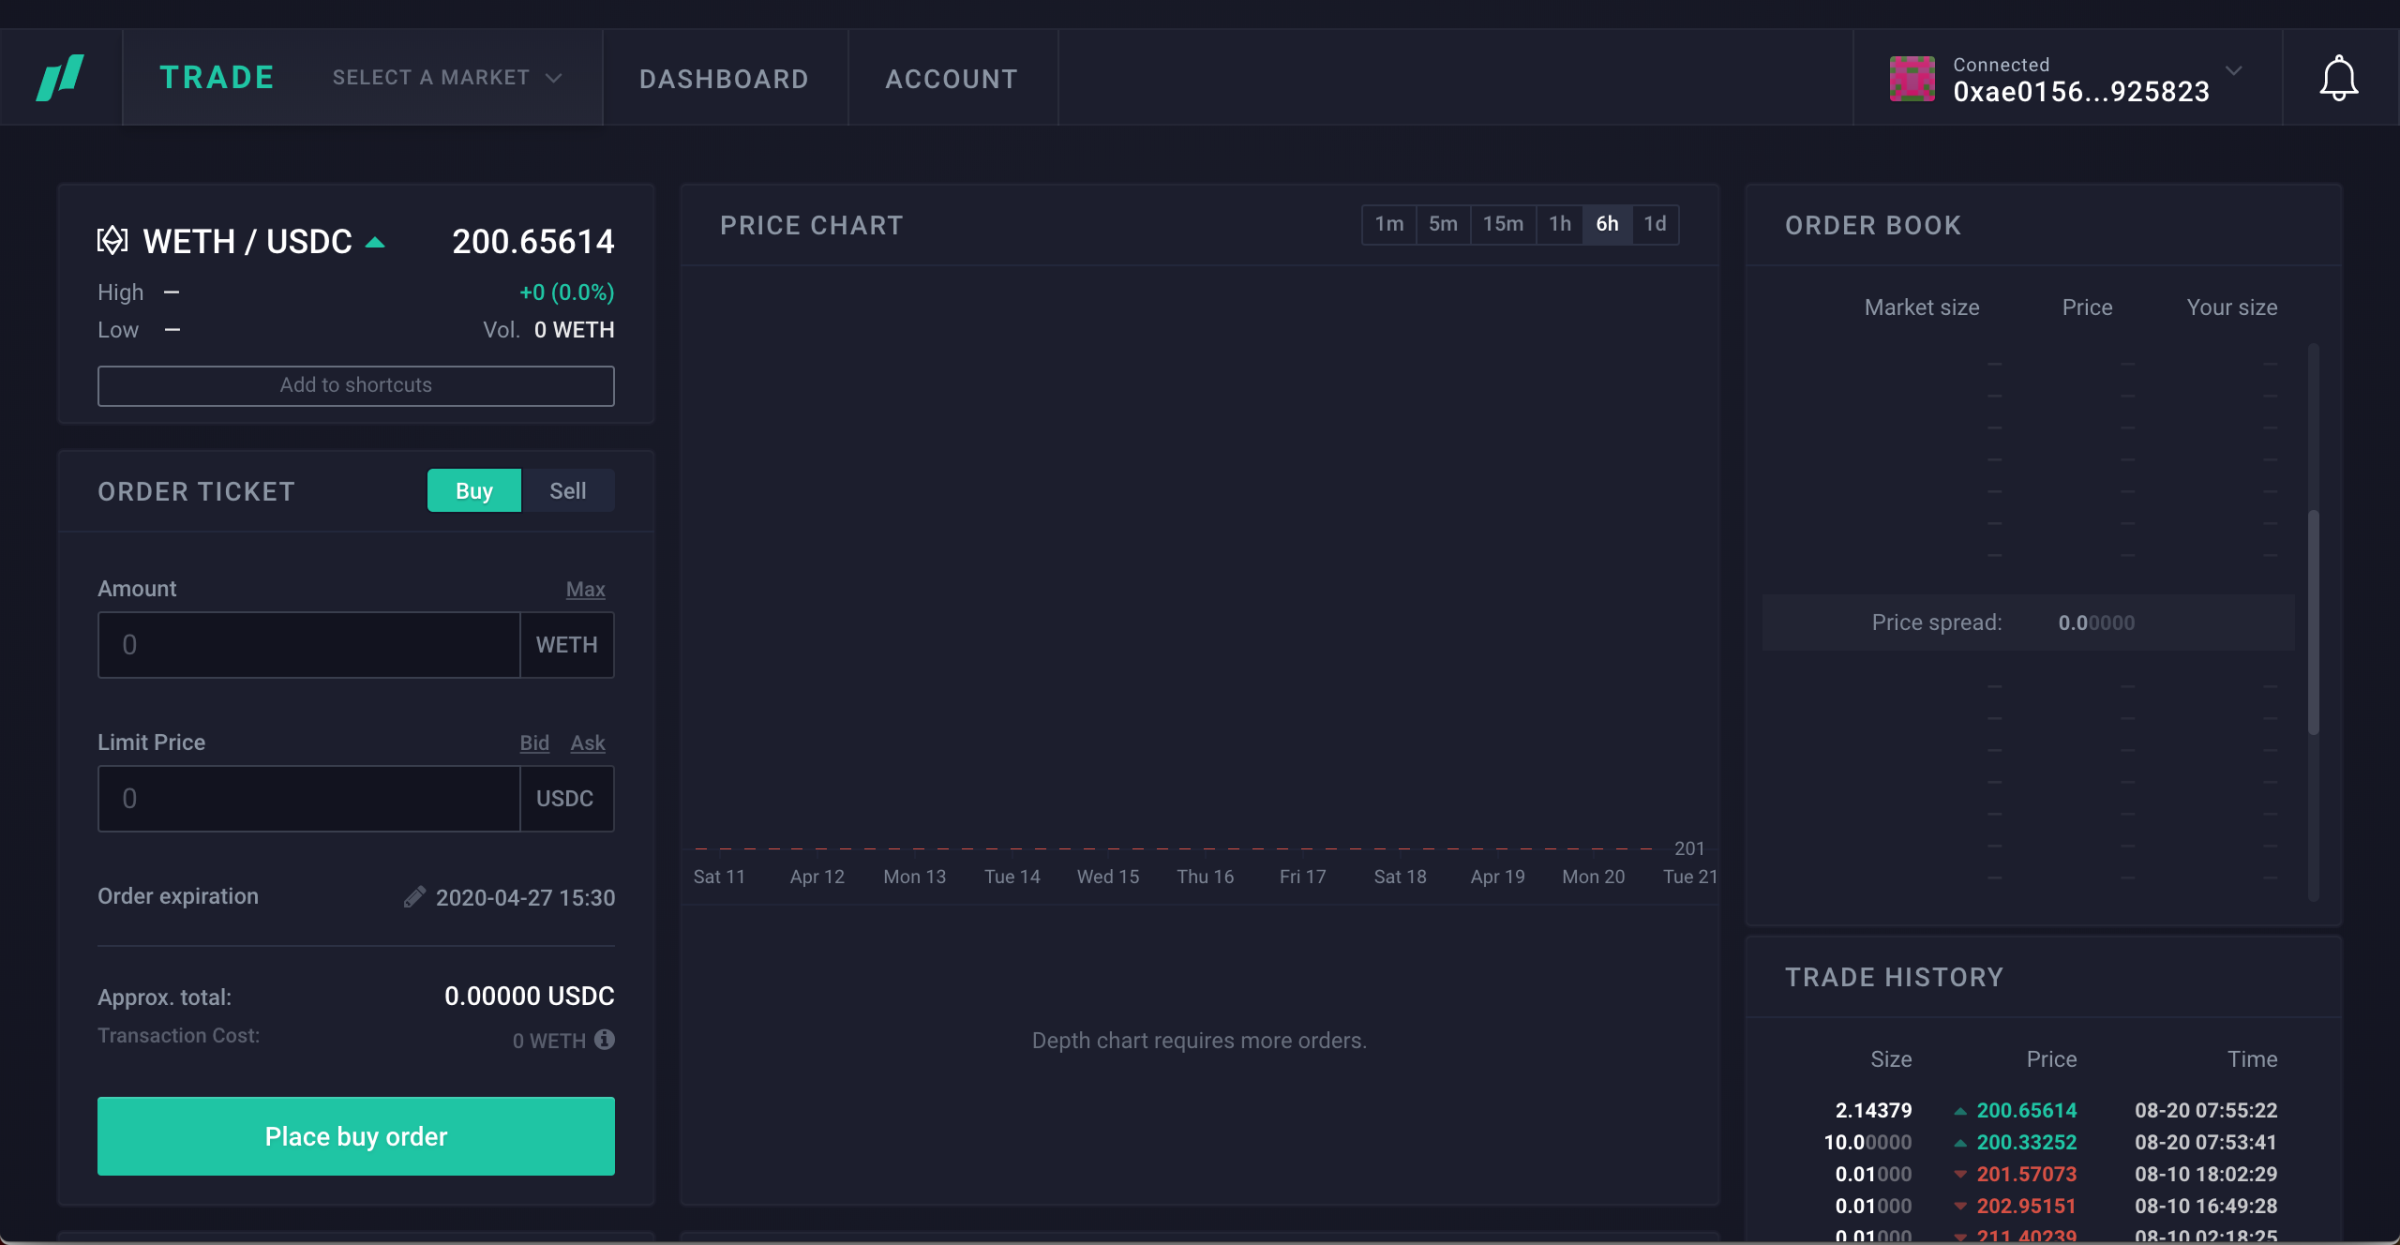The width and height of the screenshot is (2400, 1245).
Task: Open the notification bell
Action: (2337, 77)
